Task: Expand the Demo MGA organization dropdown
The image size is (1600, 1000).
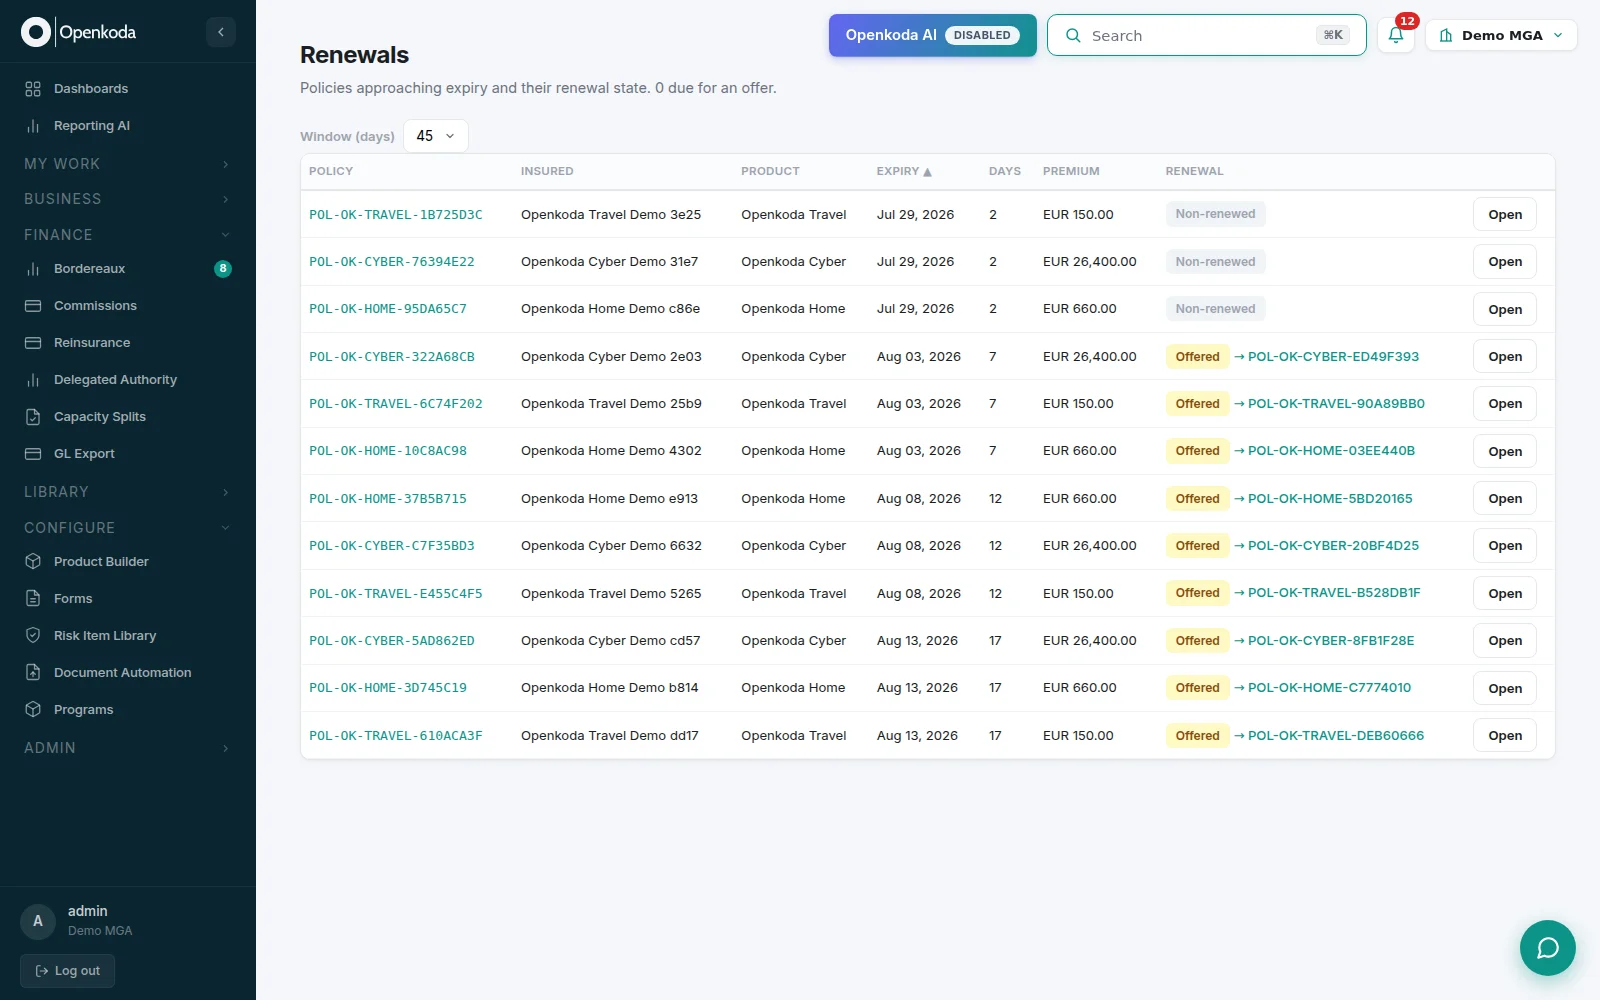Action: (1501, 35)
